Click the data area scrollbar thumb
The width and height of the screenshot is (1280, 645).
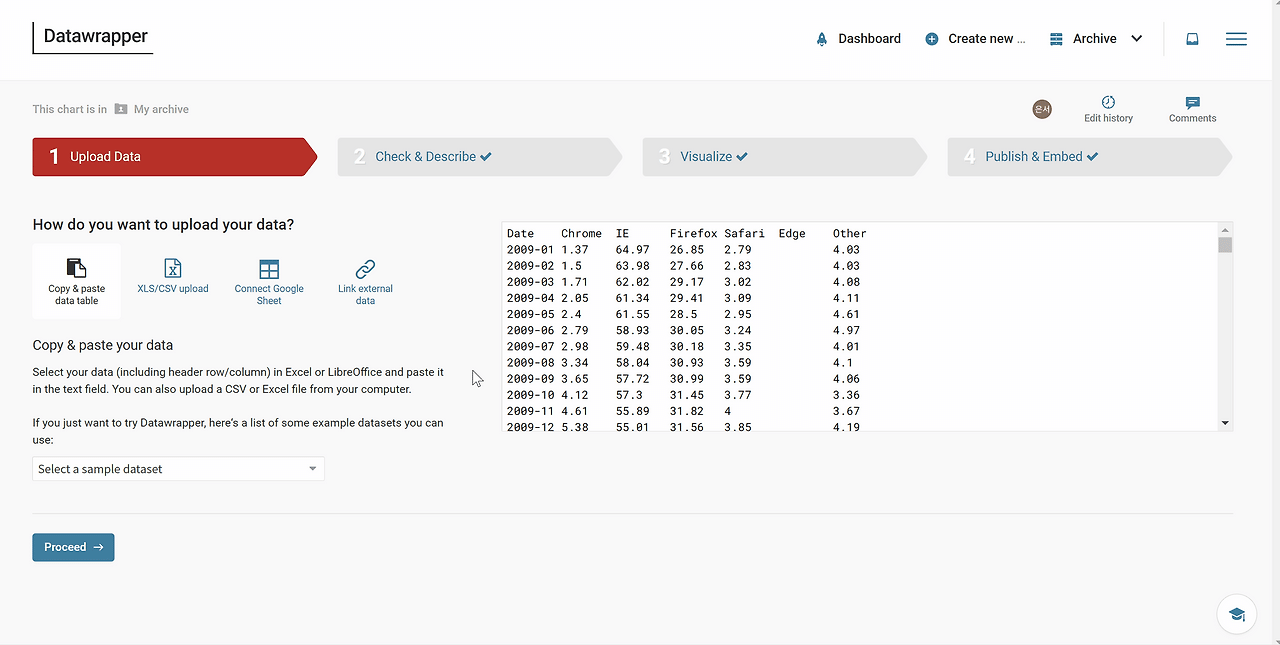(x=1225, y=245)
